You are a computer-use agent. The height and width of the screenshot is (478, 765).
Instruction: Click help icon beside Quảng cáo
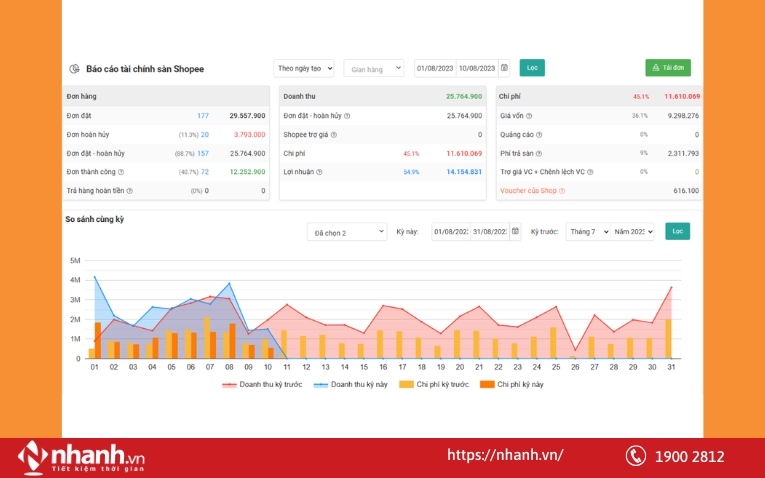539,135
